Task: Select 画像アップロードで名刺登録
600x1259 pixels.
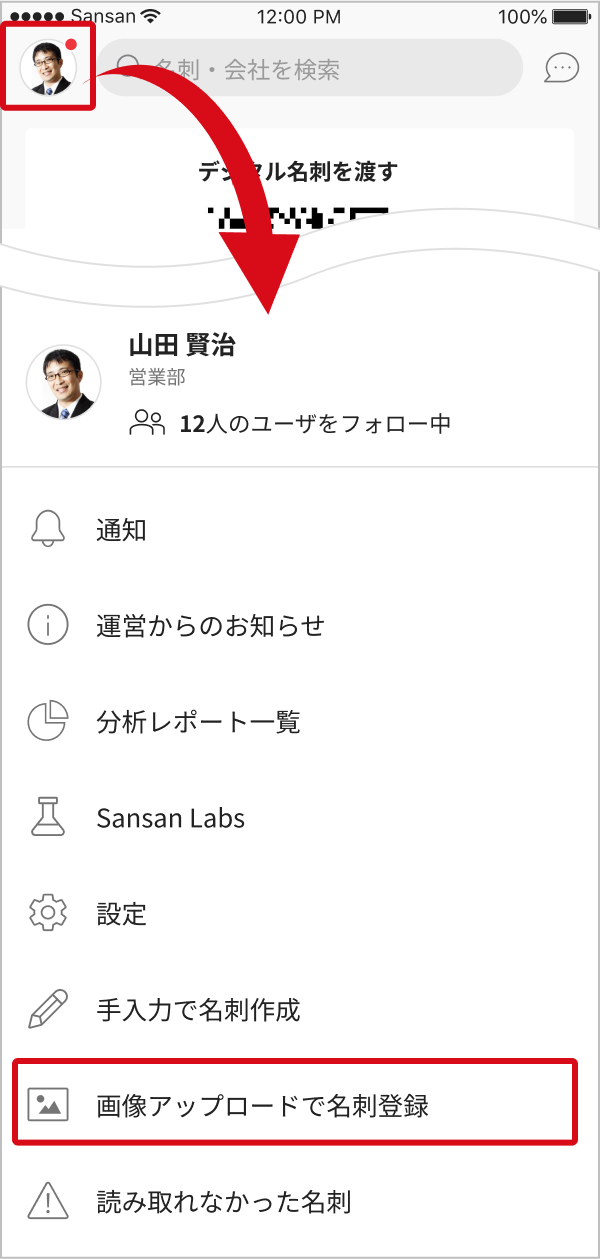Action: click(263, 1105)
